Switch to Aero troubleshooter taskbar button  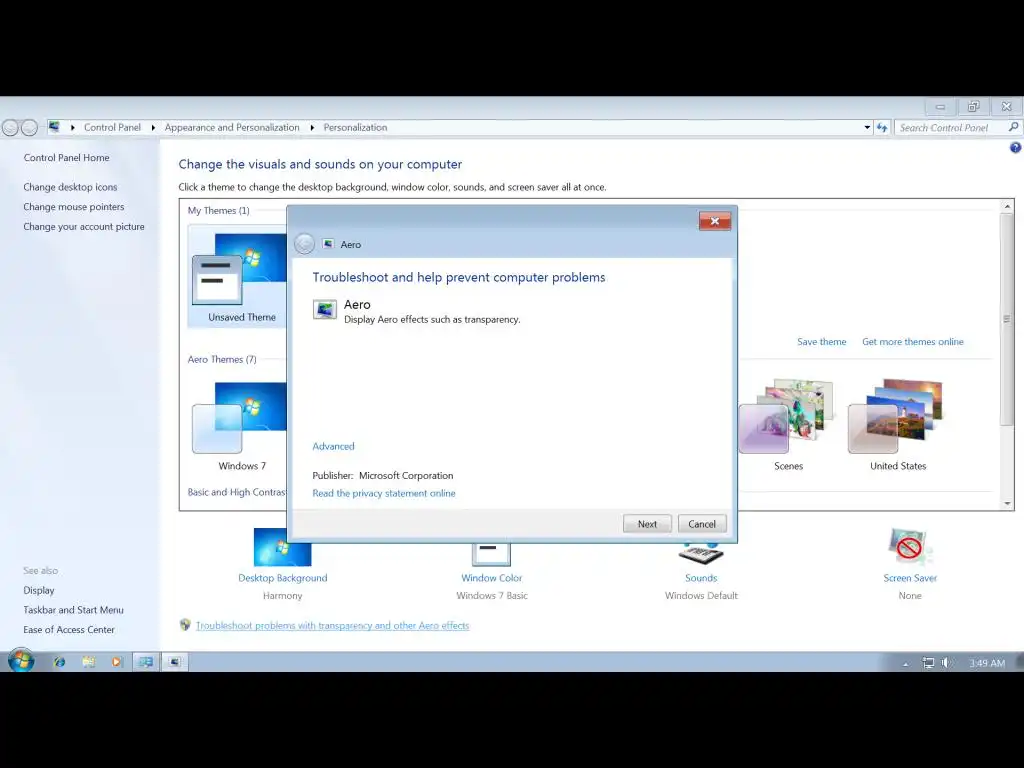click(174, 662)
